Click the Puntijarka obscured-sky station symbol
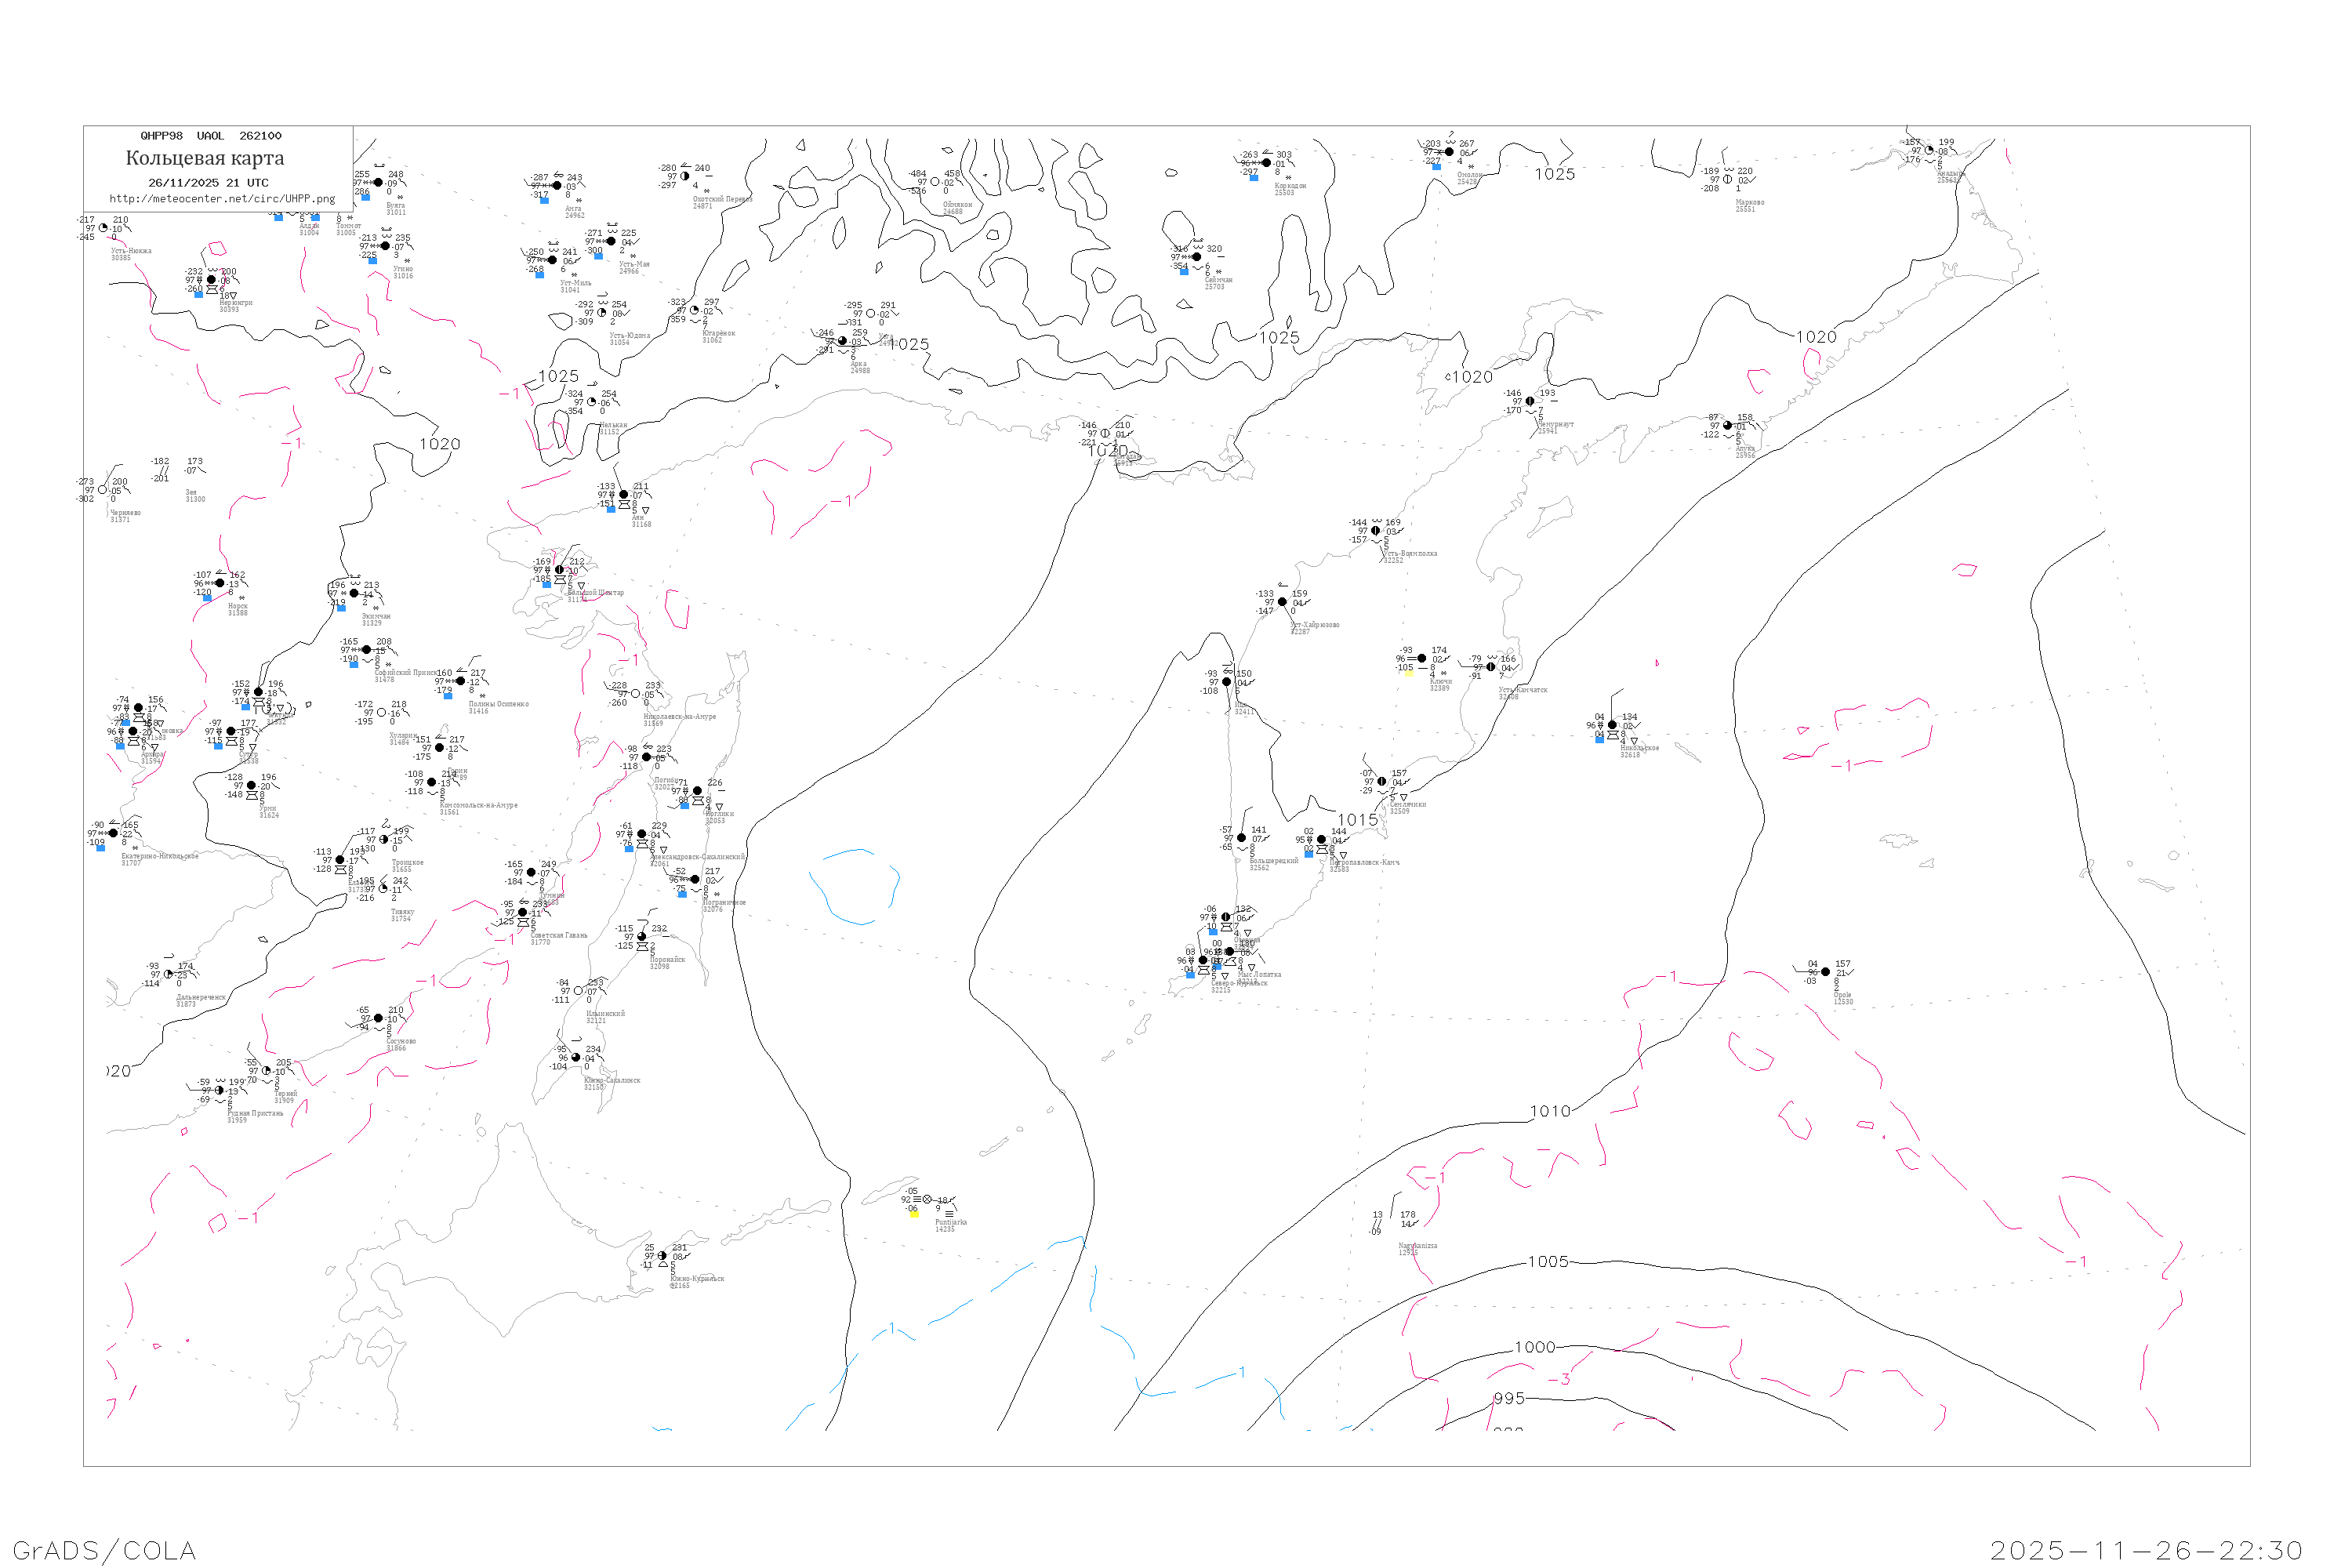 coord(927,1200)
